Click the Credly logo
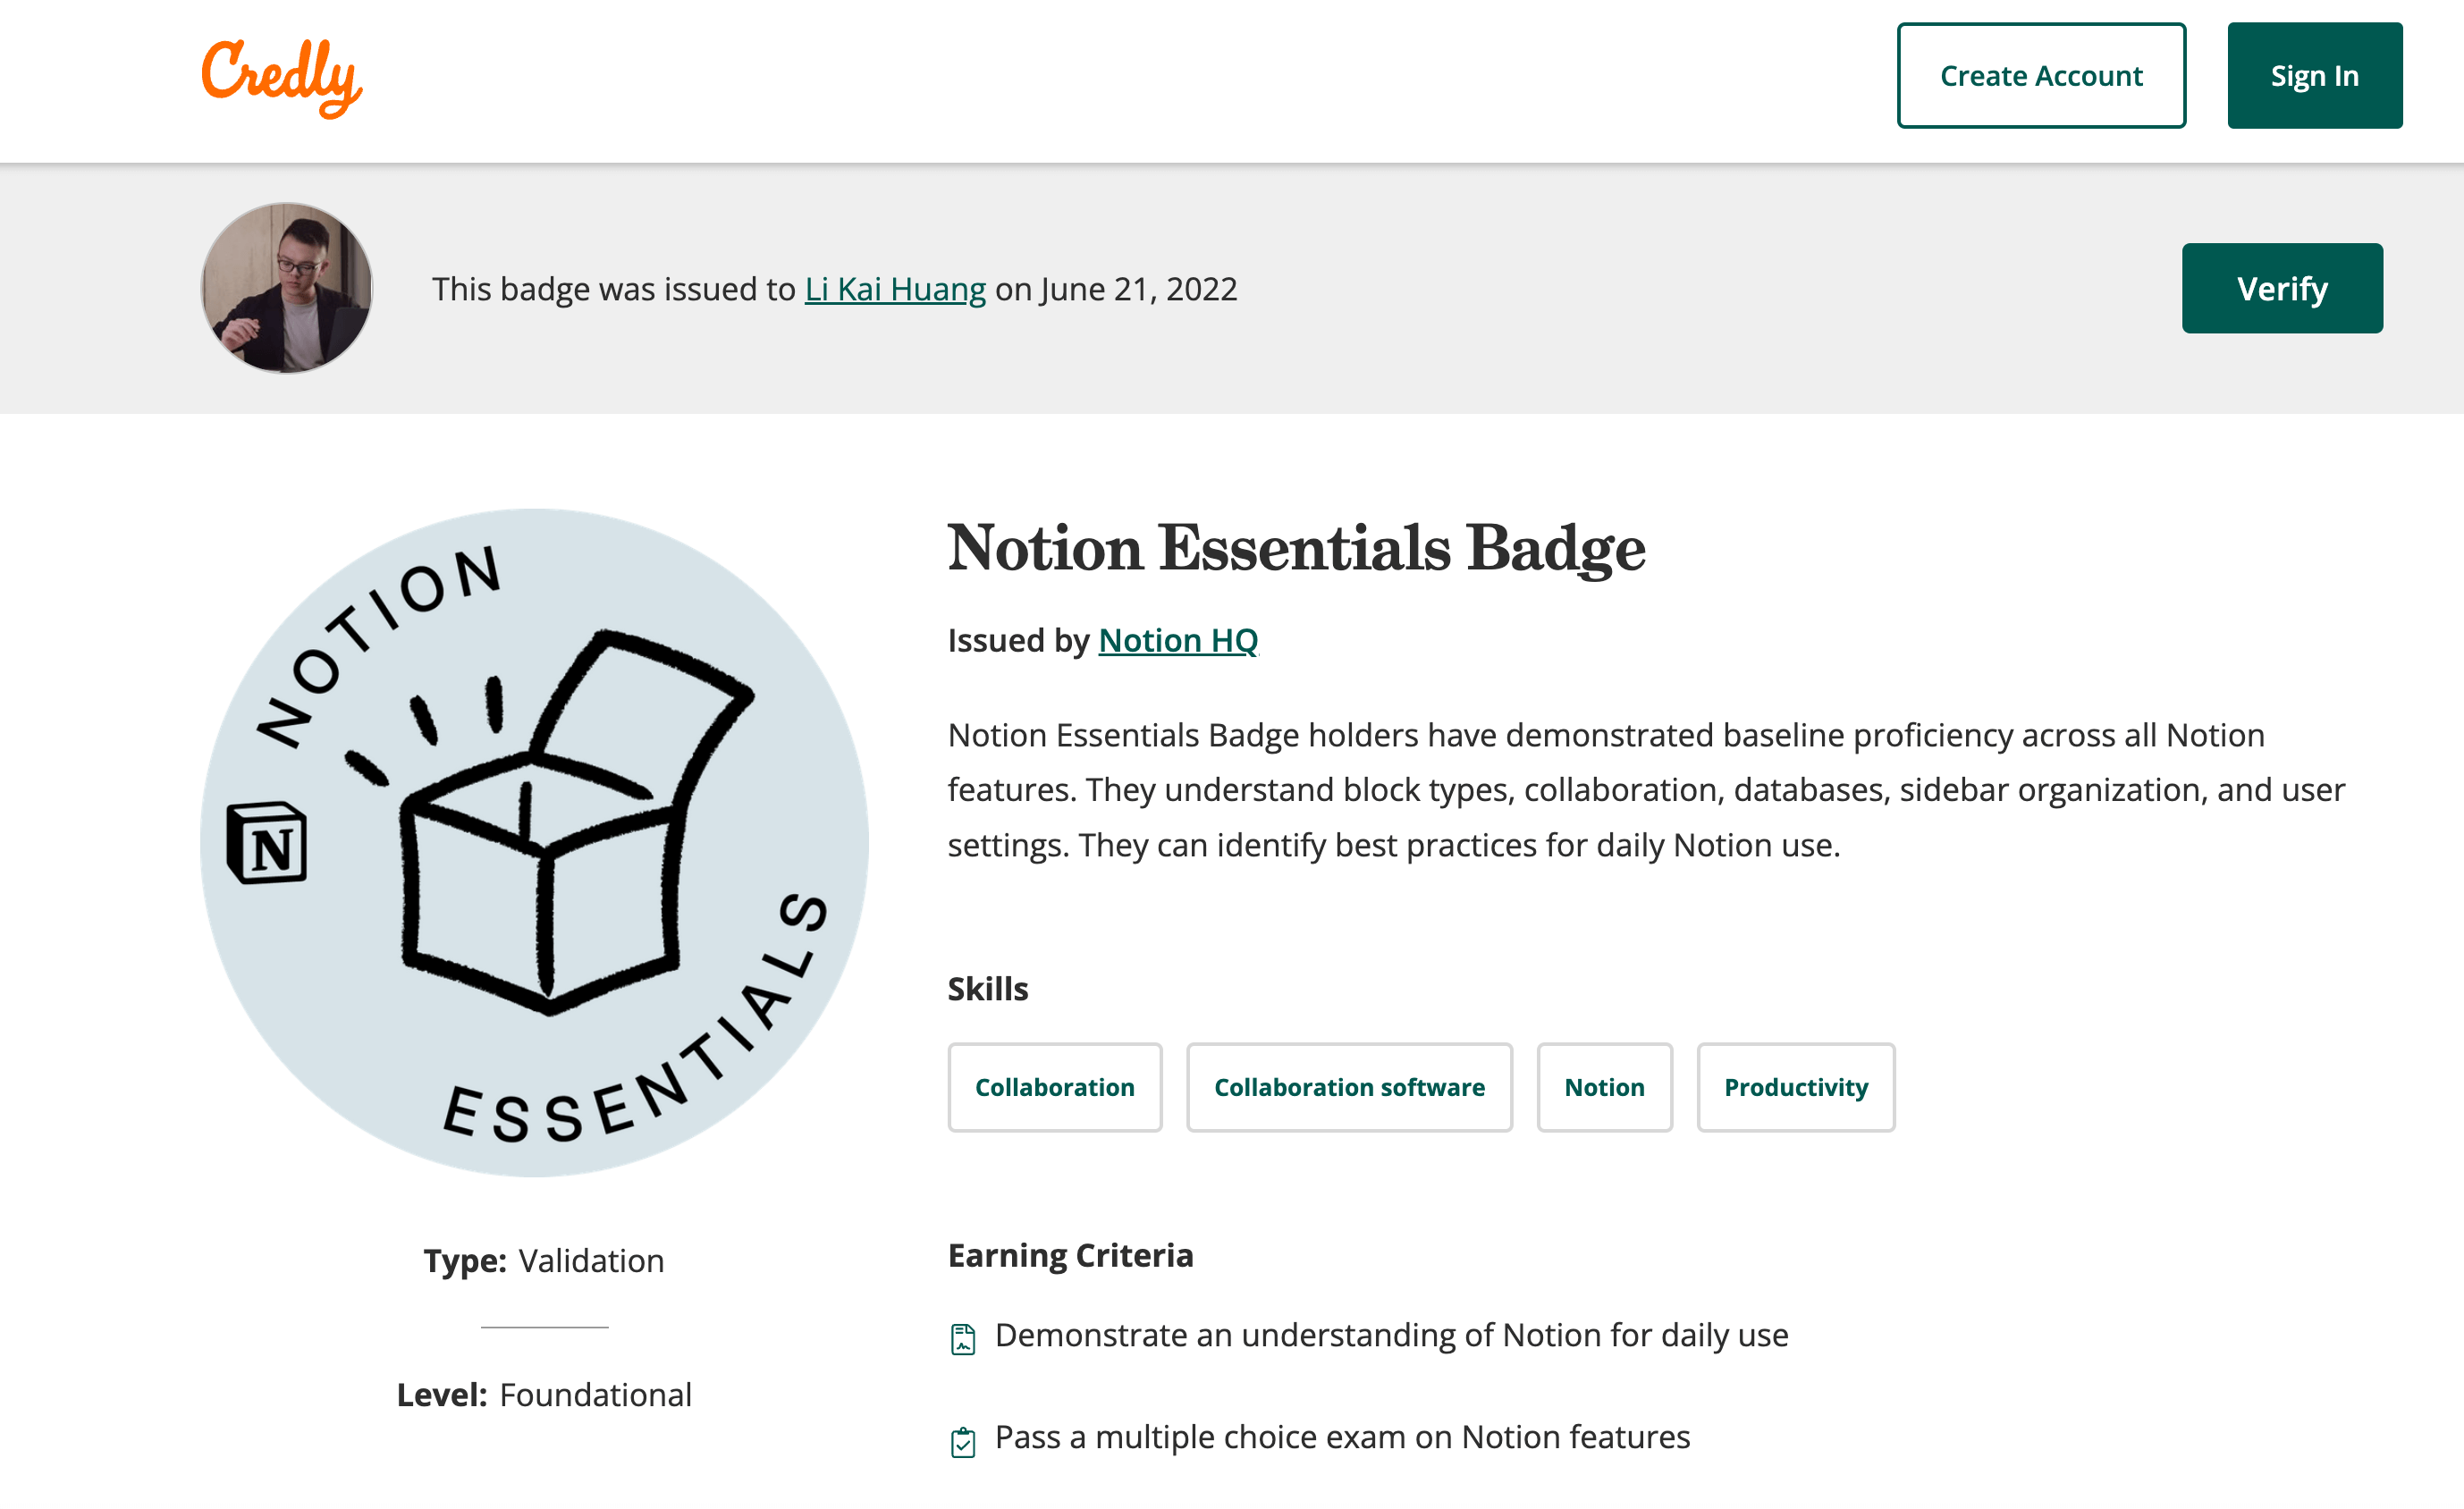Screen dimensions: 2464x1509 pos(282,77)
